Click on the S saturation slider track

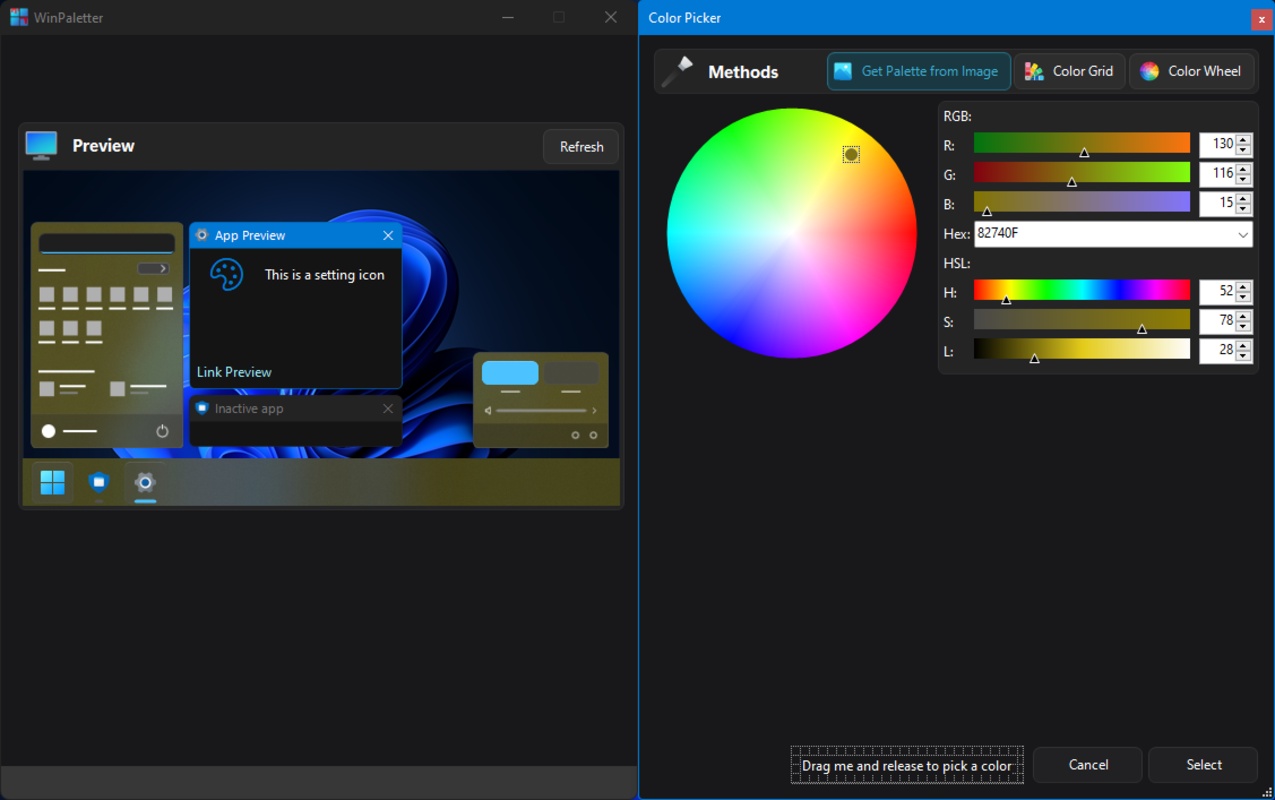[1082, 319]
